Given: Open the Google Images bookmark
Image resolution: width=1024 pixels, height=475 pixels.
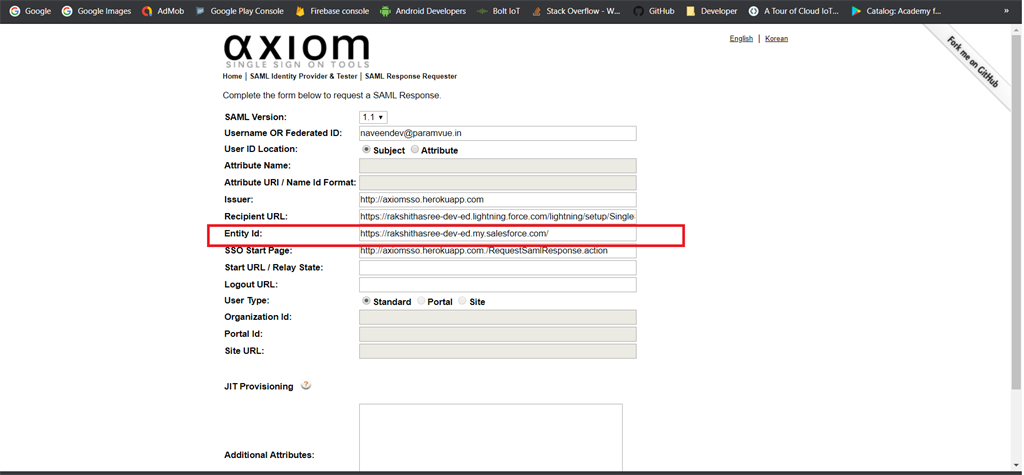Looking at the screenshot, I should coord(96,11).
